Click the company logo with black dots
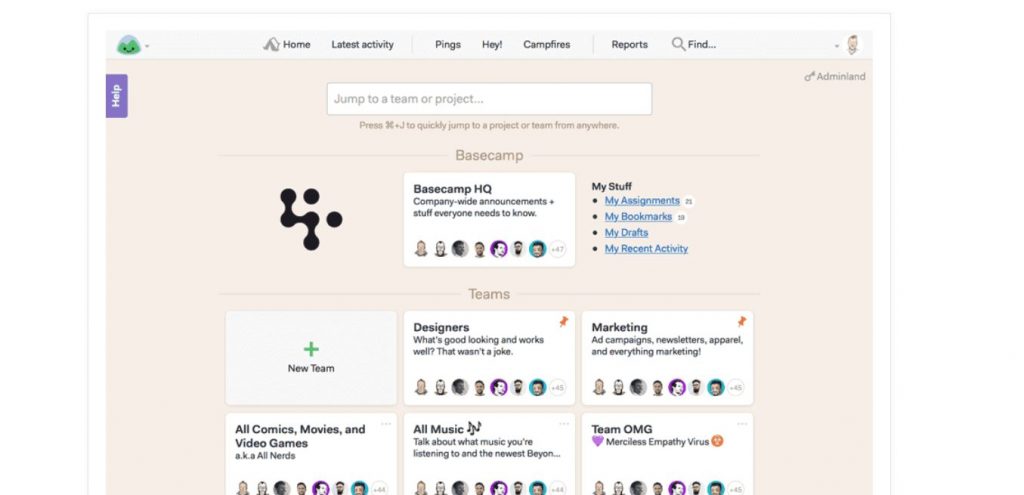The image size is (1024, 495). [311, 219]
